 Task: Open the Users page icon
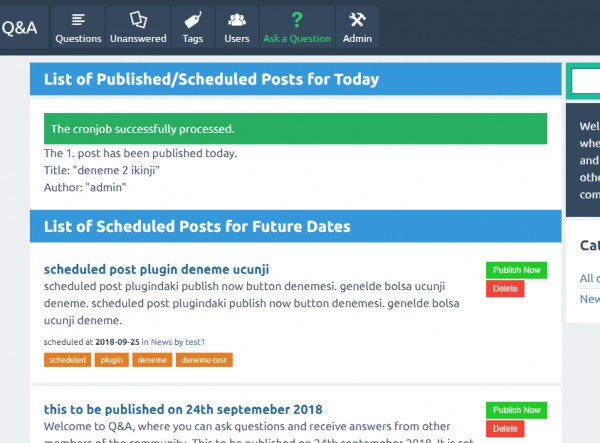(237, 19)
